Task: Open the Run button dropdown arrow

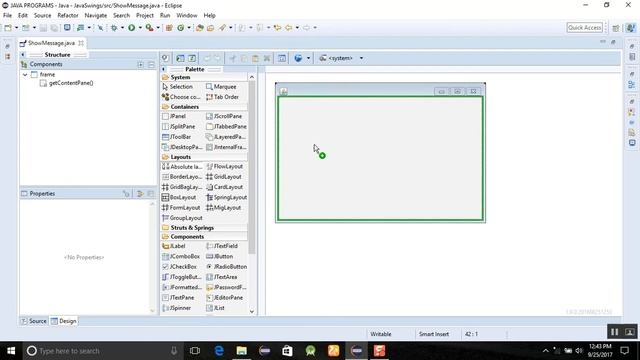Action: click(x=140, y=28)
